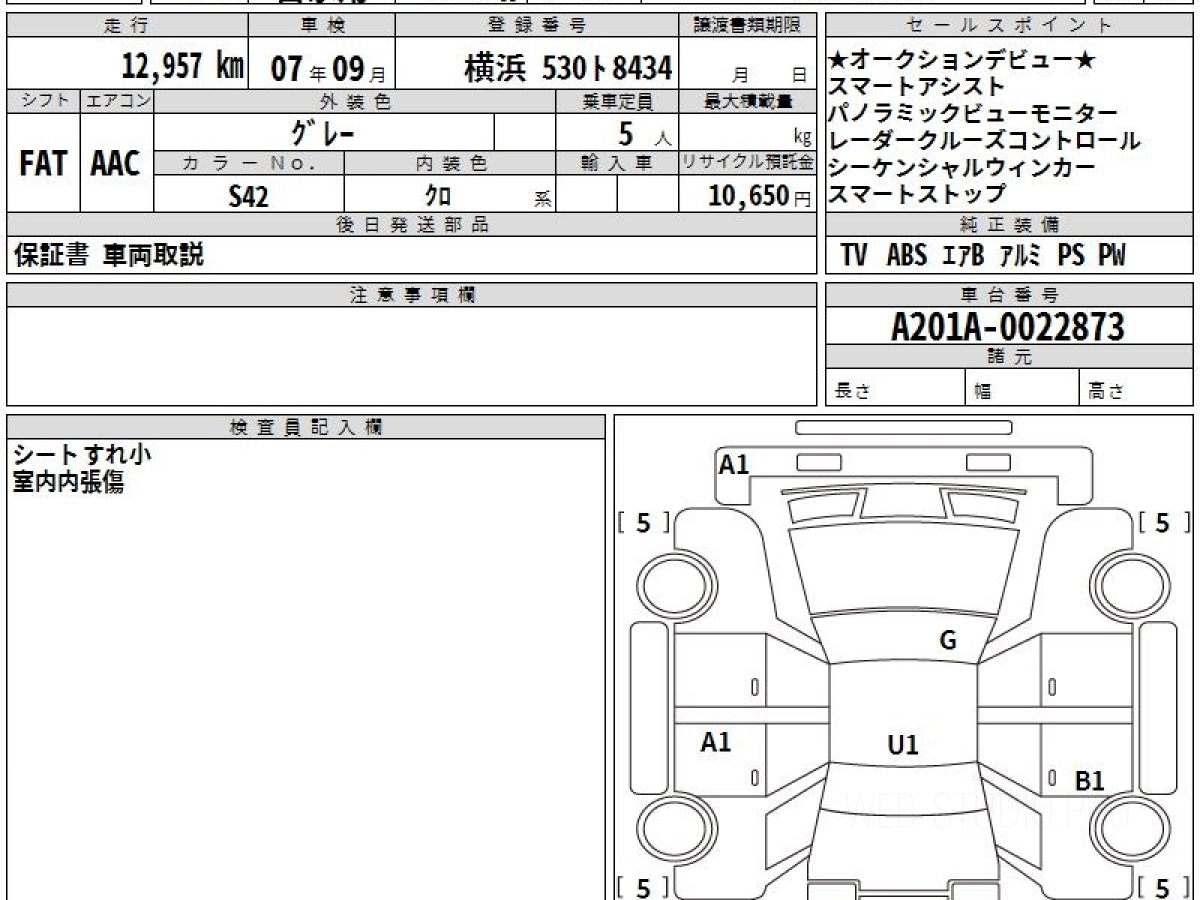
Task: Select the 車検 header cell
Action: (x=321, y=25)
